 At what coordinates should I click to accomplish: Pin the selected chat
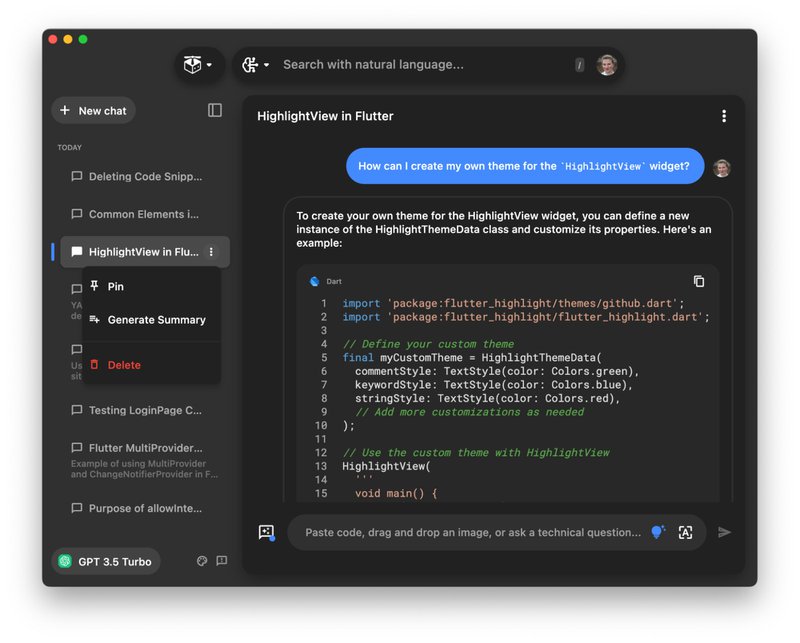[152, 286]
